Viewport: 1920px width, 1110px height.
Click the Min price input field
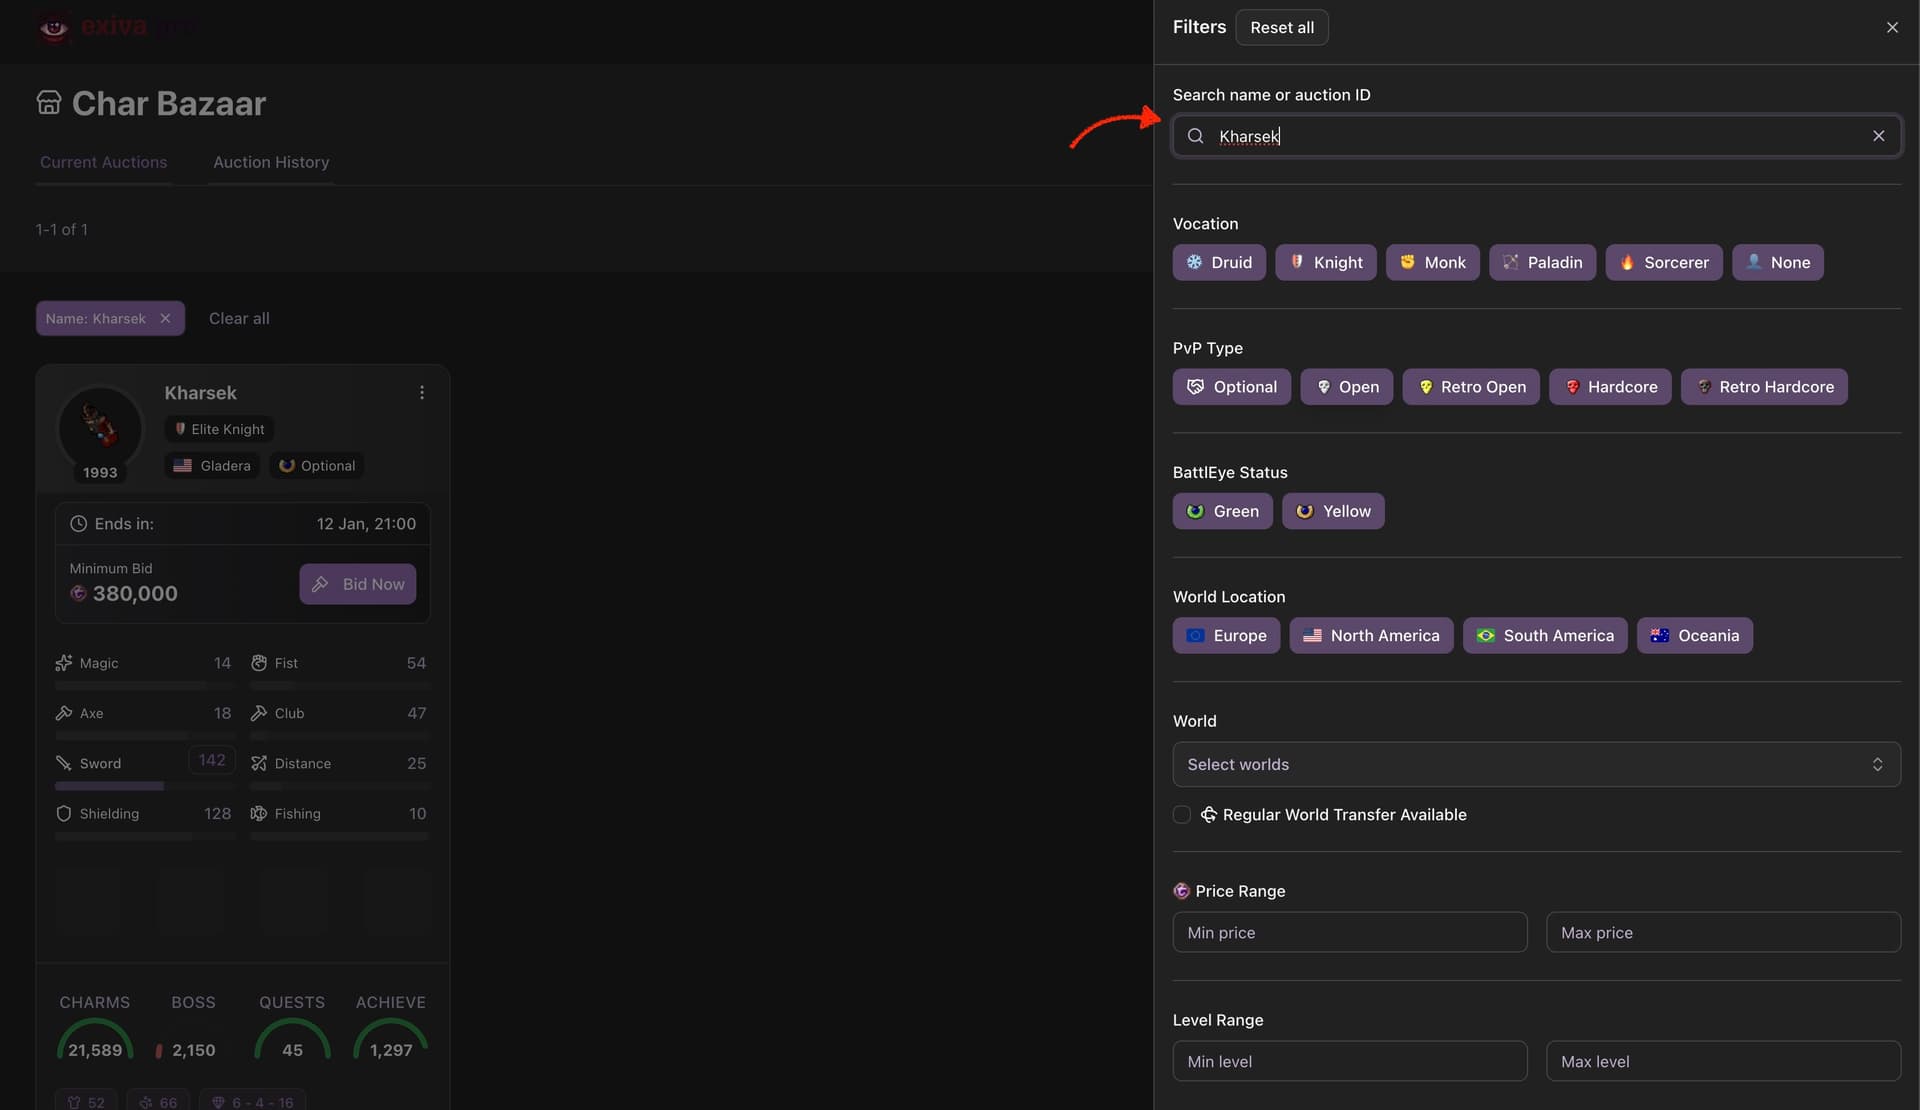click(x=1350, y=931)
